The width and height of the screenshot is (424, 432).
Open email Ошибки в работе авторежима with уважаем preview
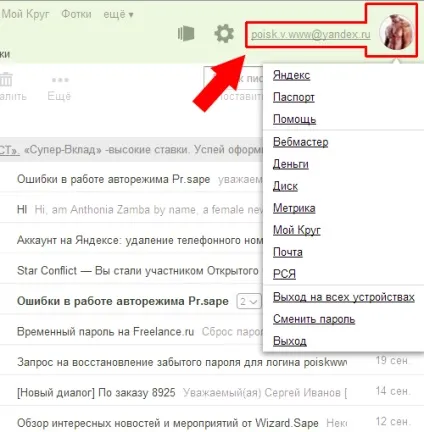[x=131, y=179]
